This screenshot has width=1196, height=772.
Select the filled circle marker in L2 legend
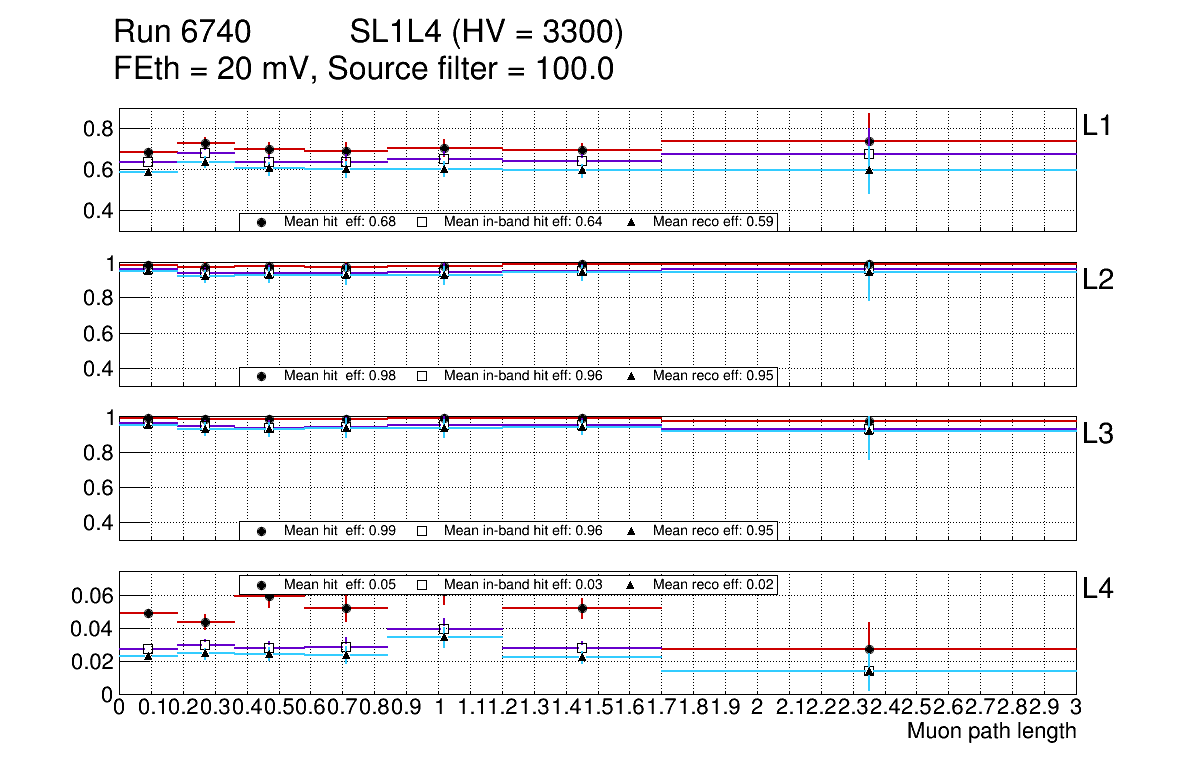click(262, 376)
